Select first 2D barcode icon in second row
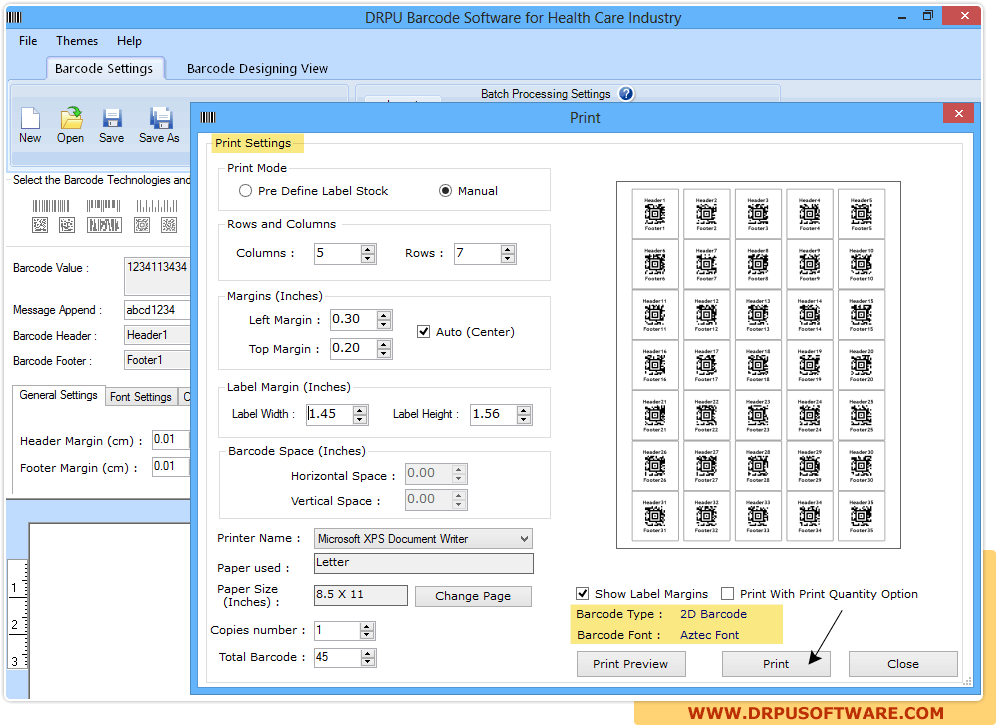Image resolution: width=996 pixels, height=725 pixels. 40,225
